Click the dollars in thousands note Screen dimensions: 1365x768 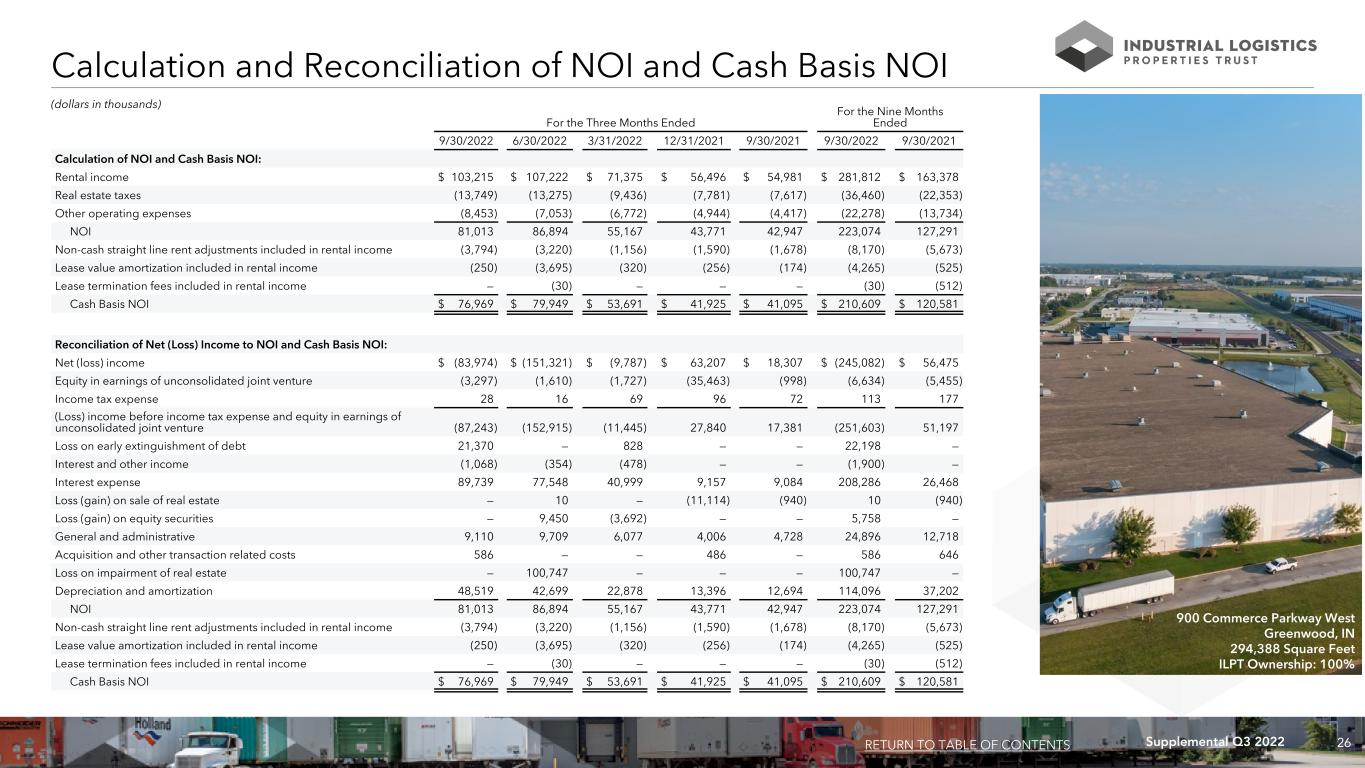(x=106, y=104)
